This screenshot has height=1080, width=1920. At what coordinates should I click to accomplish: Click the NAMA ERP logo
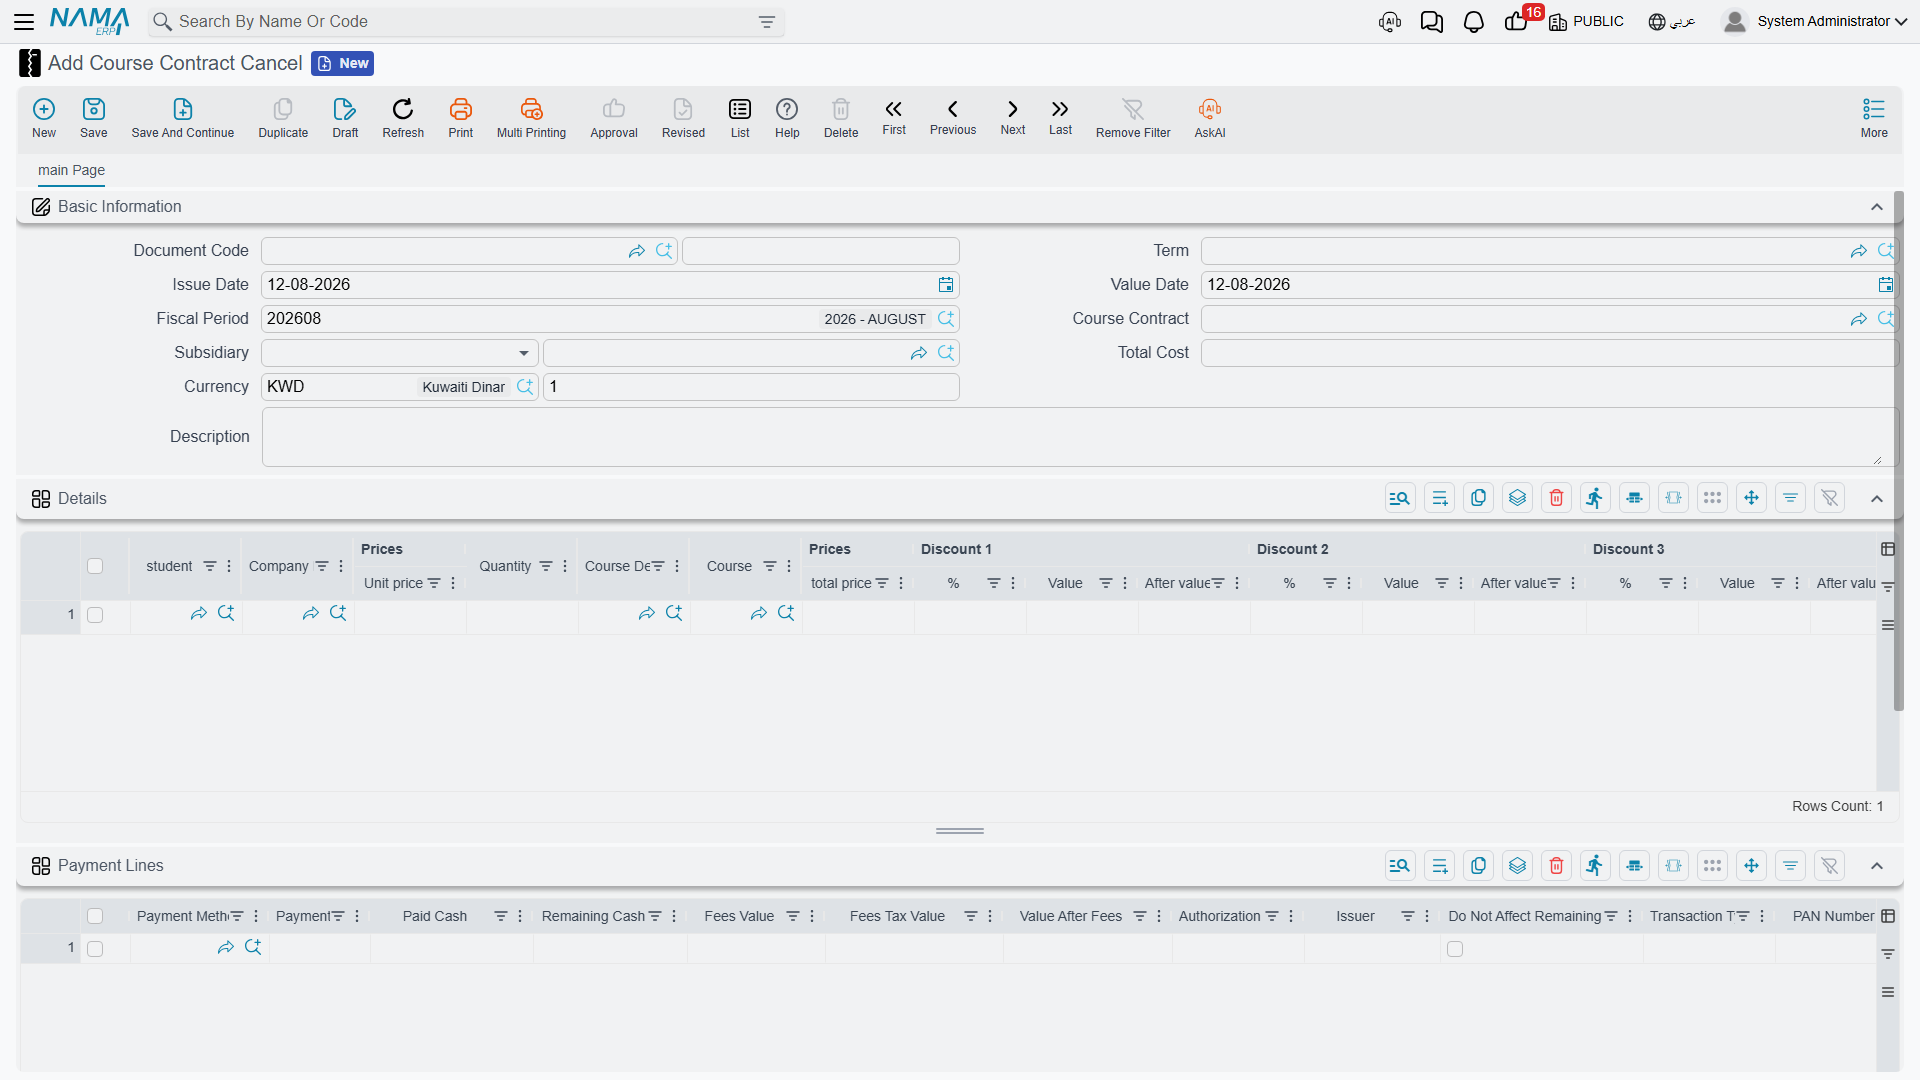coord(90,21)
